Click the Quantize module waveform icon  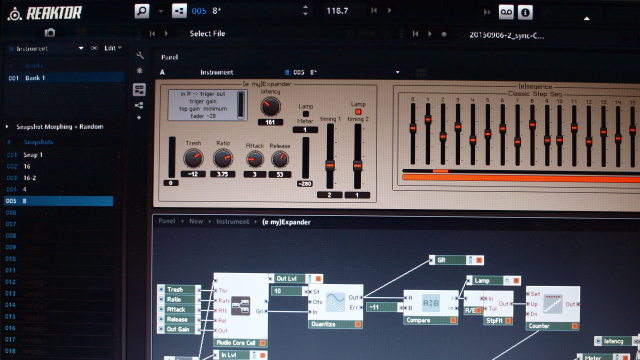pos(336,302)
